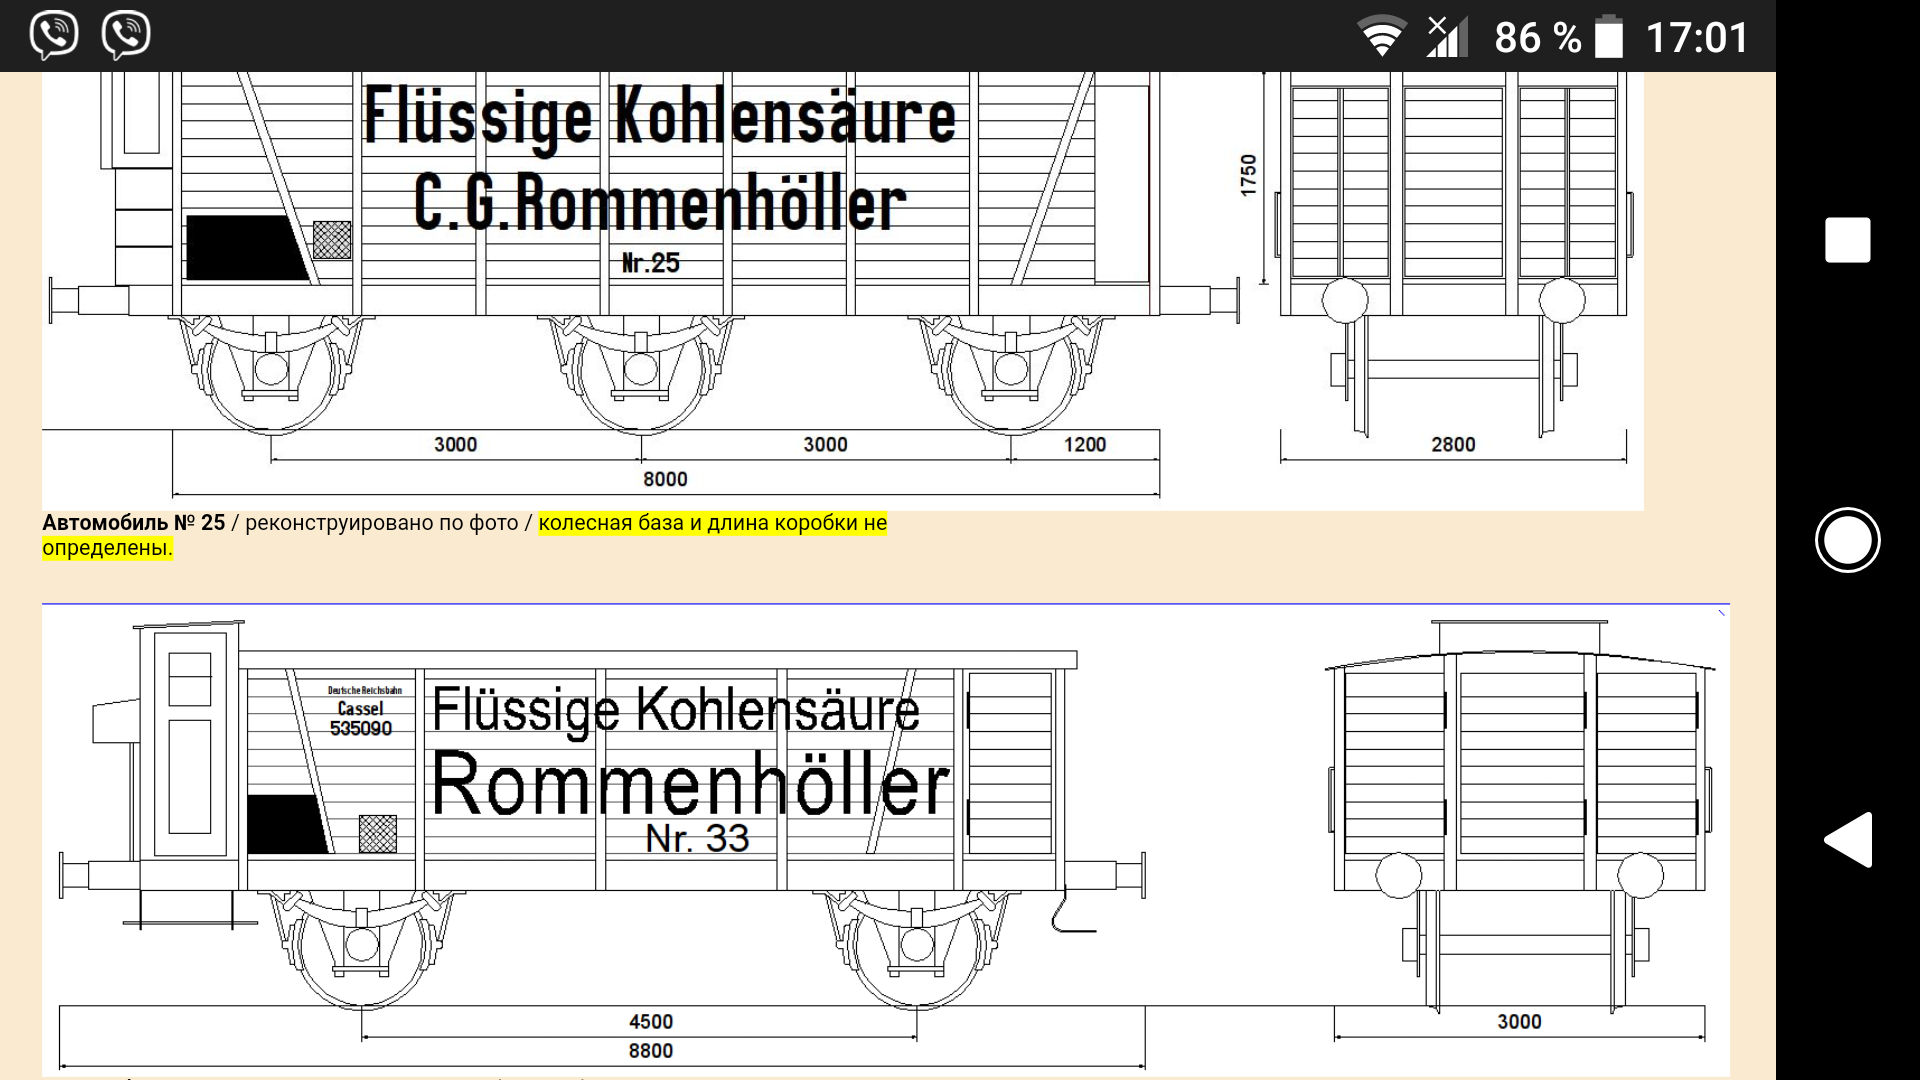The image size is (1920, 1080).
Task: Tap the bold caption 'Автомобиль № 25'
Action: click(133, 523)
